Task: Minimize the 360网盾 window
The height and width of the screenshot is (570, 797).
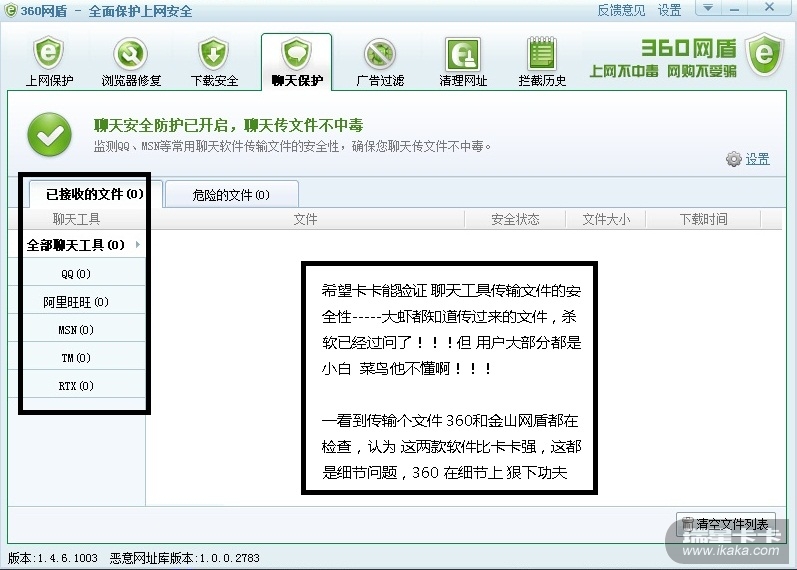Action: tap(734, 8)
